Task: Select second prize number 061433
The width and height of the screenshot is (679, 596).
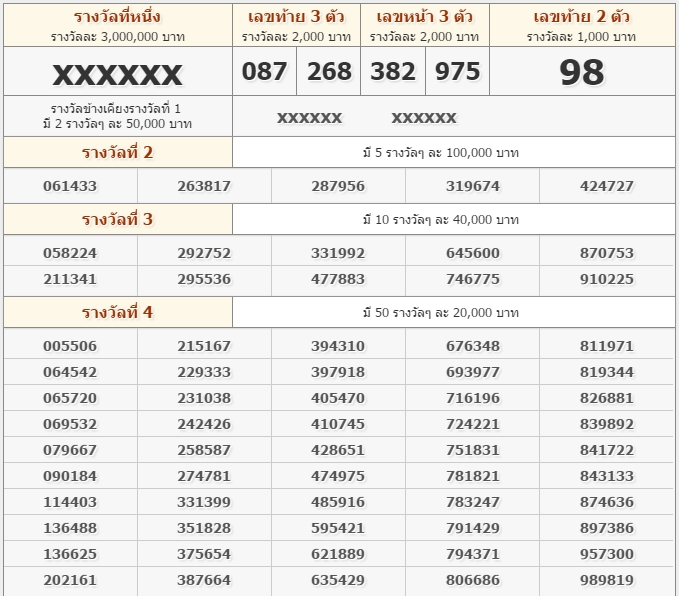Action: point(70,186)
